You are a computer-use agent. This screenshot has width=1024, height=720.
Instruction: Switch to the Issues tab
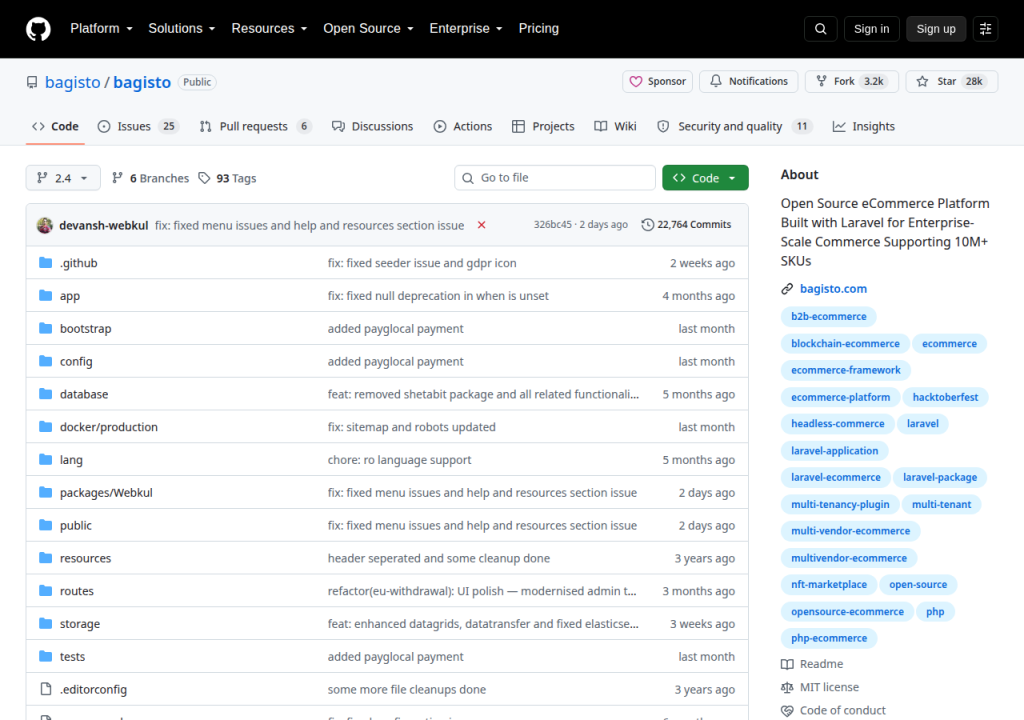tap(138, 127)
